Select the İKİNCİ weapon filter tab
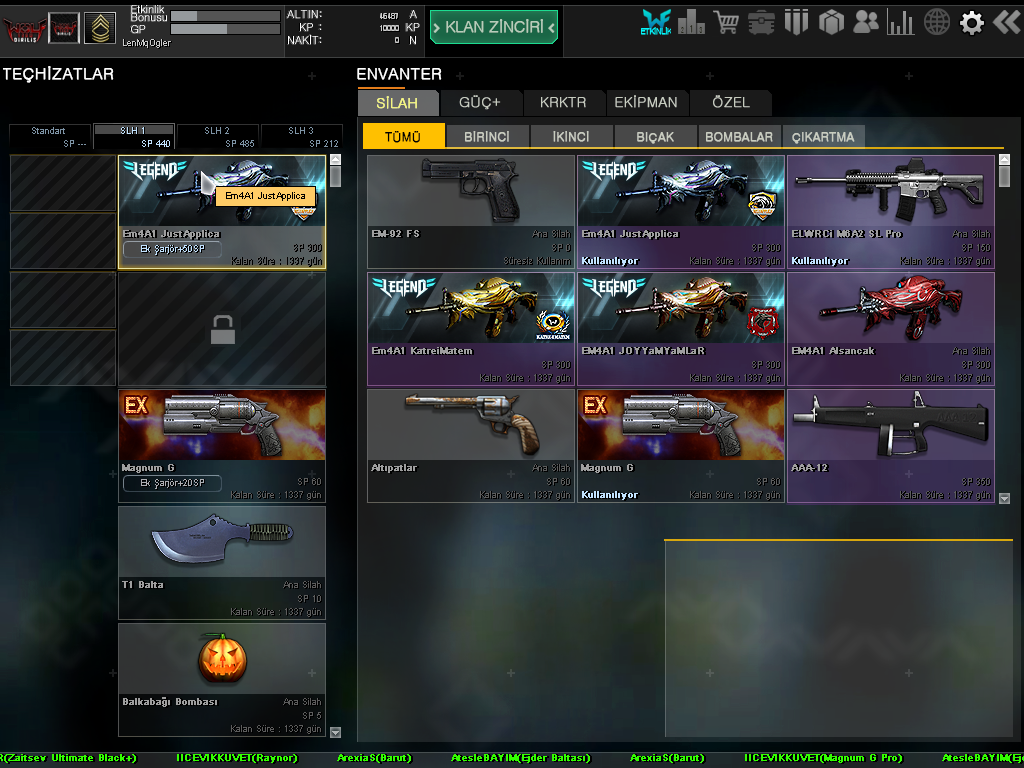This screenshot has height=768, width=1024. point(571,136)
